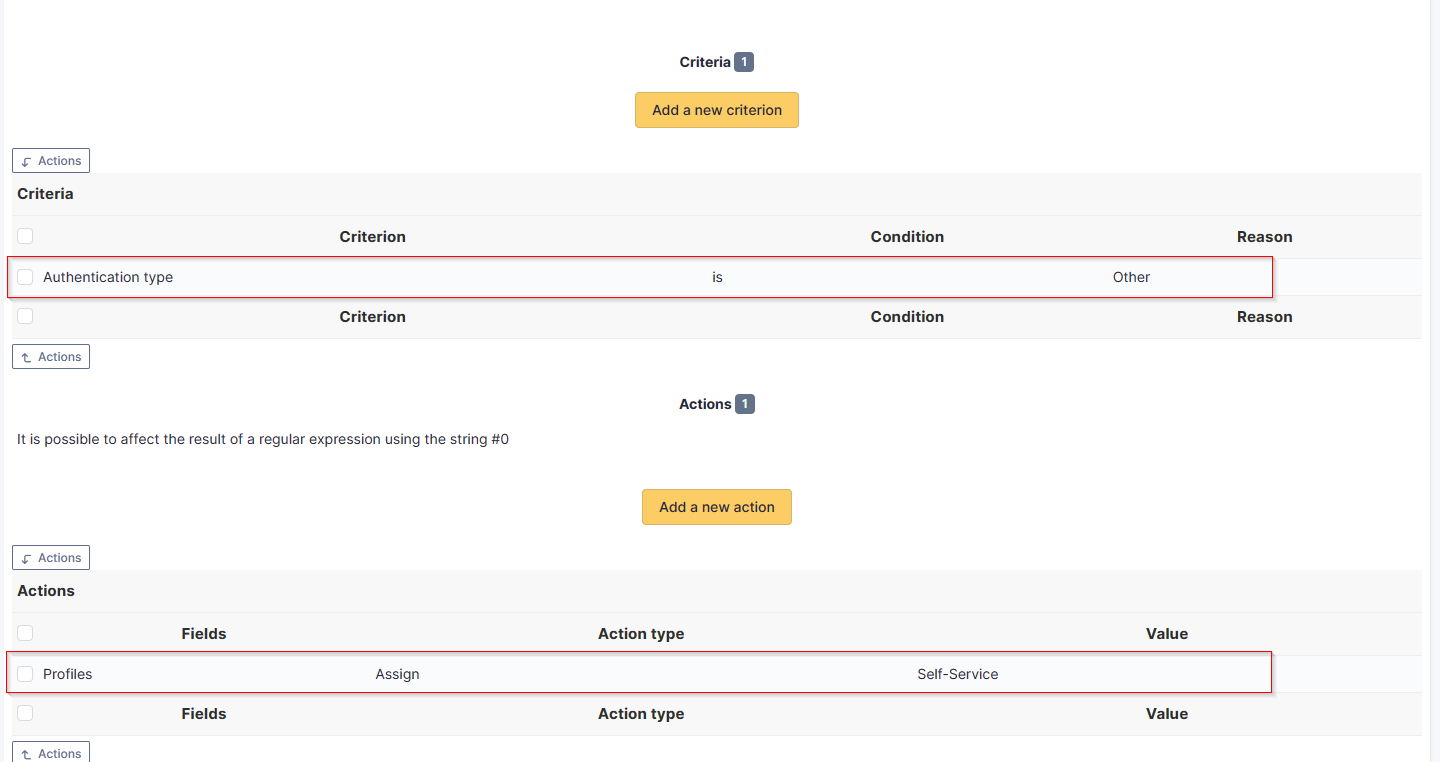Open Actions dropdown below the Actions table
1440x762 pixels.
[x=51, y=753]
